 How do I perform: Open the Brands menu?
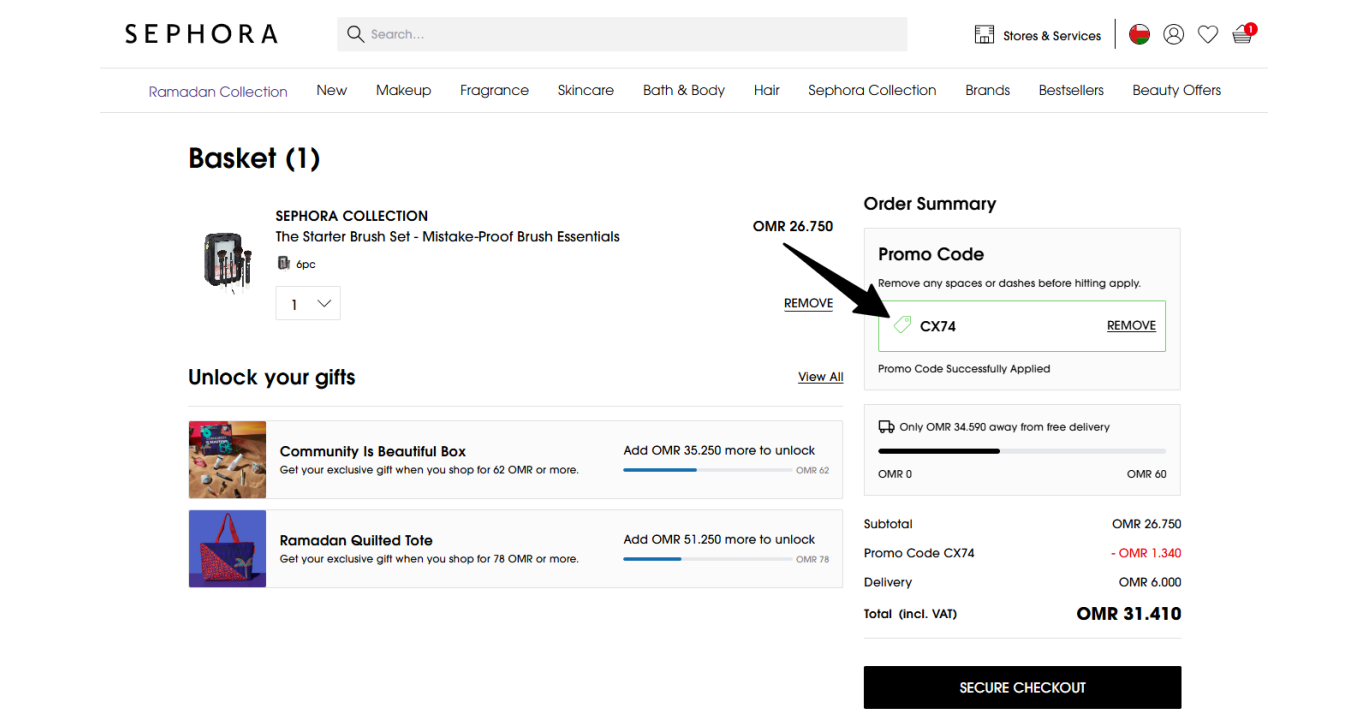click(x=988, y=90)
